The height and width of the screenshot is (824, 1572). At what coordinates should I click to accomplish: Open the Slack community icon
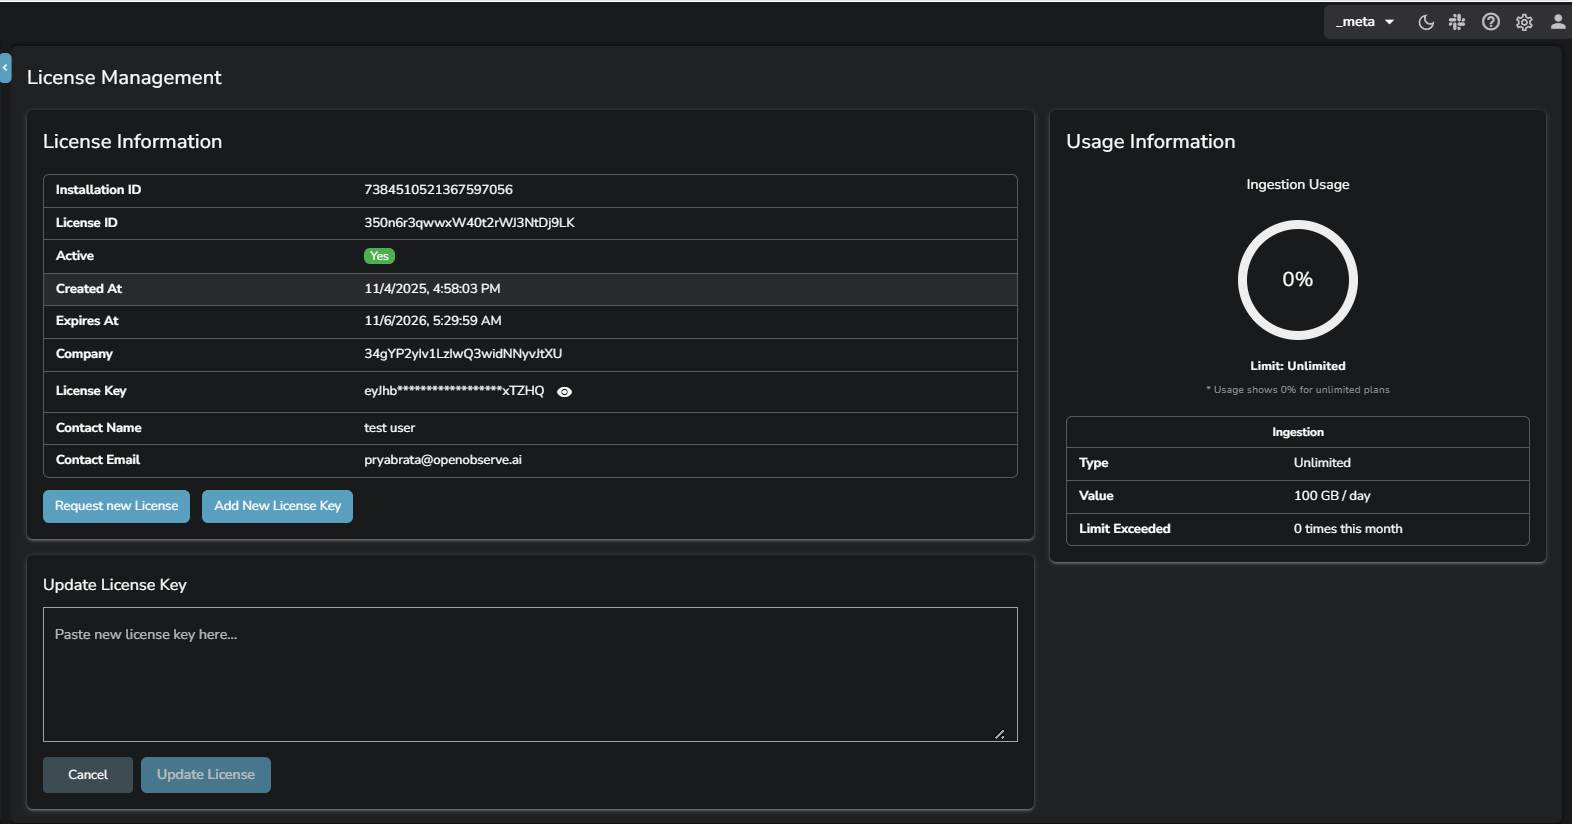[x=1457, y=22]
